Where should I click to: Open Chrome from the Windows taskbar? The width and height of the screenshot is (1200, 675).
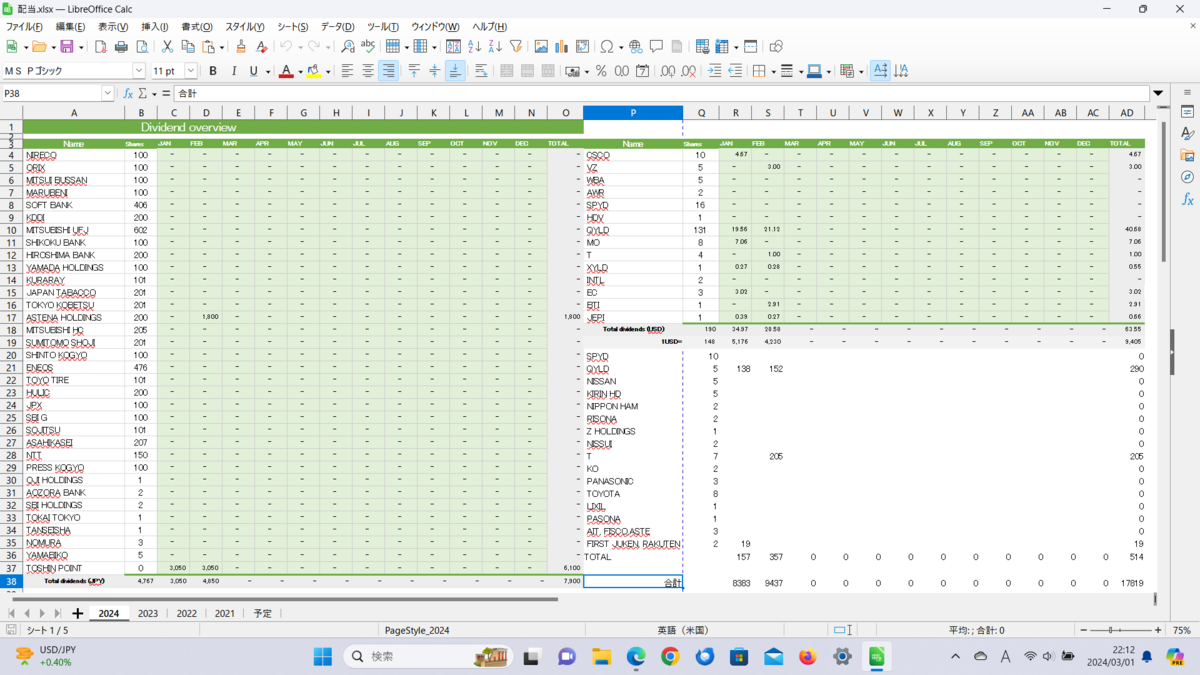pyautogui.click(x=670, y=656)
